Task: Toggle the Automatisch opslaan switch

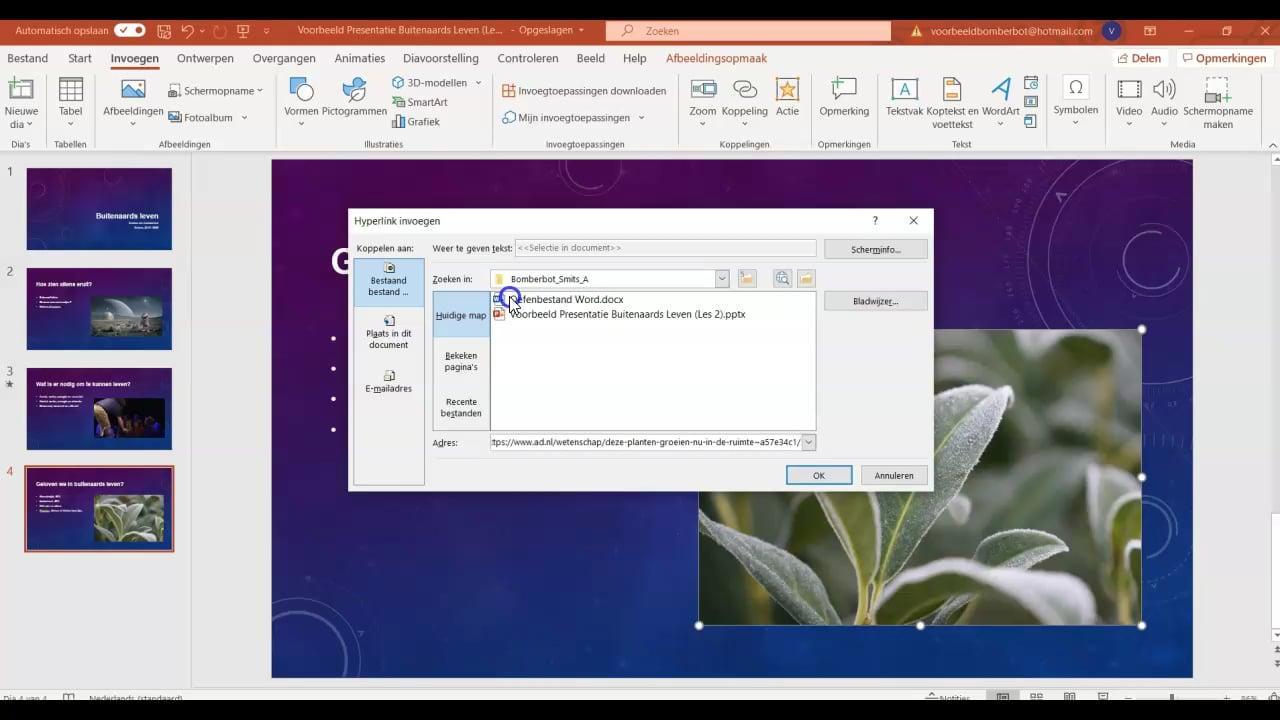Action: 129,31
